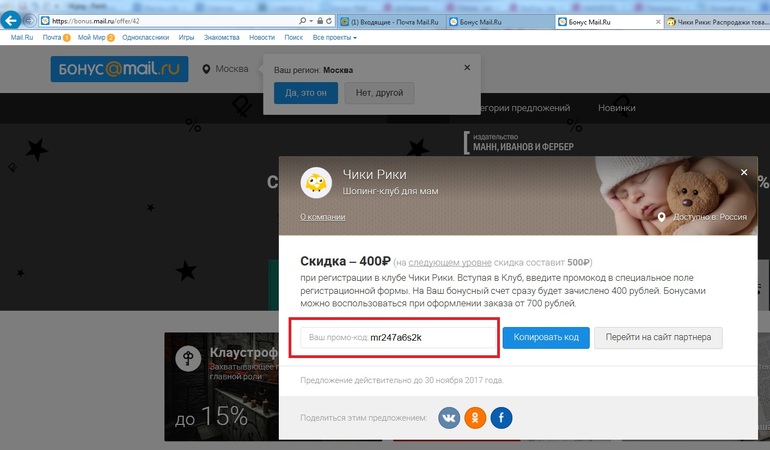Share the offer via Odnoklassniki icon

point(475,417)
